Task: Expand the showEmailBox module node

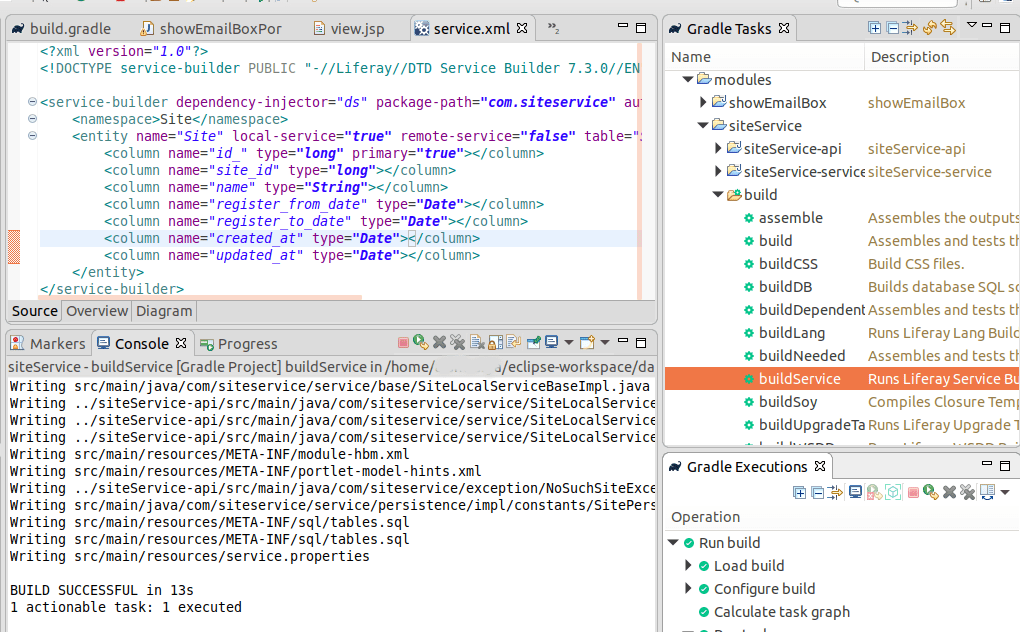Action: pos(703,103)
